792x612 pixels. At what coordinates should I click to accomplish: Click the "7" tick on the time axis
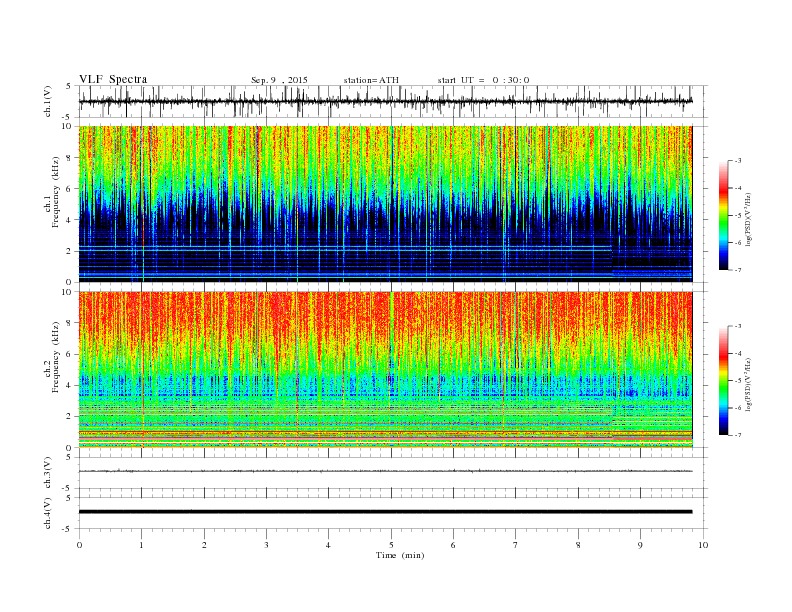pos(515,545)
